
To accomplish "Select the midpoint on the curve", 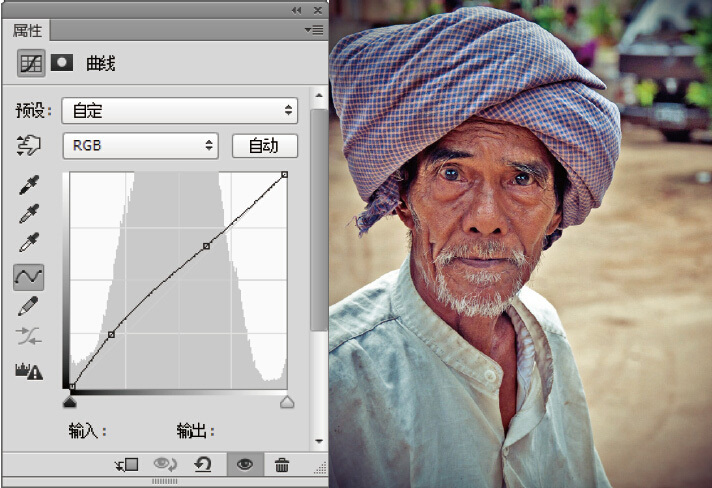I will (206, 245).
